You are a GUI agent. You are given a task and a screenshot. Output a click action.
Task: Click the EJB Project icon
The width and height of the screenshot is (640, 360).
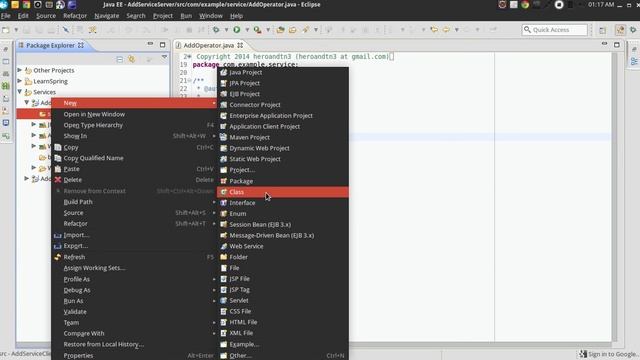pyautogui.click(x=223, y=94)
